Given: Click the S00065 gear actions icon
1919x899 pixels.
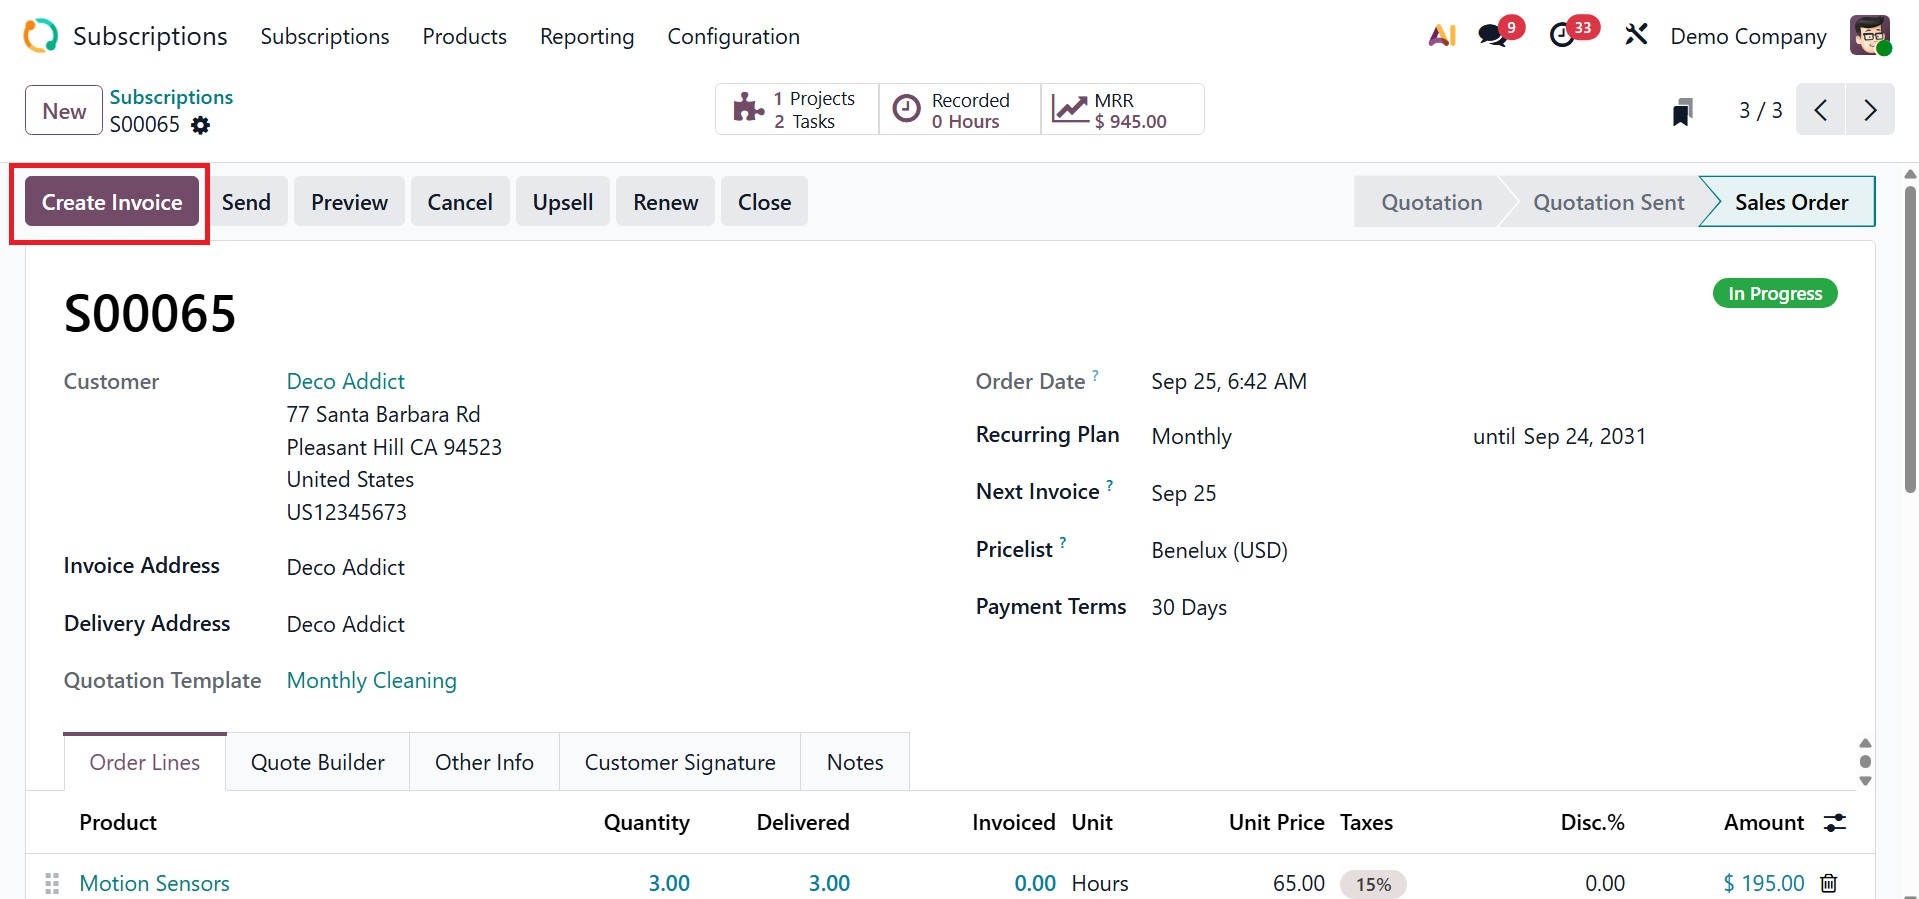Looking at the screenshot, I should [x=201, y=125].
